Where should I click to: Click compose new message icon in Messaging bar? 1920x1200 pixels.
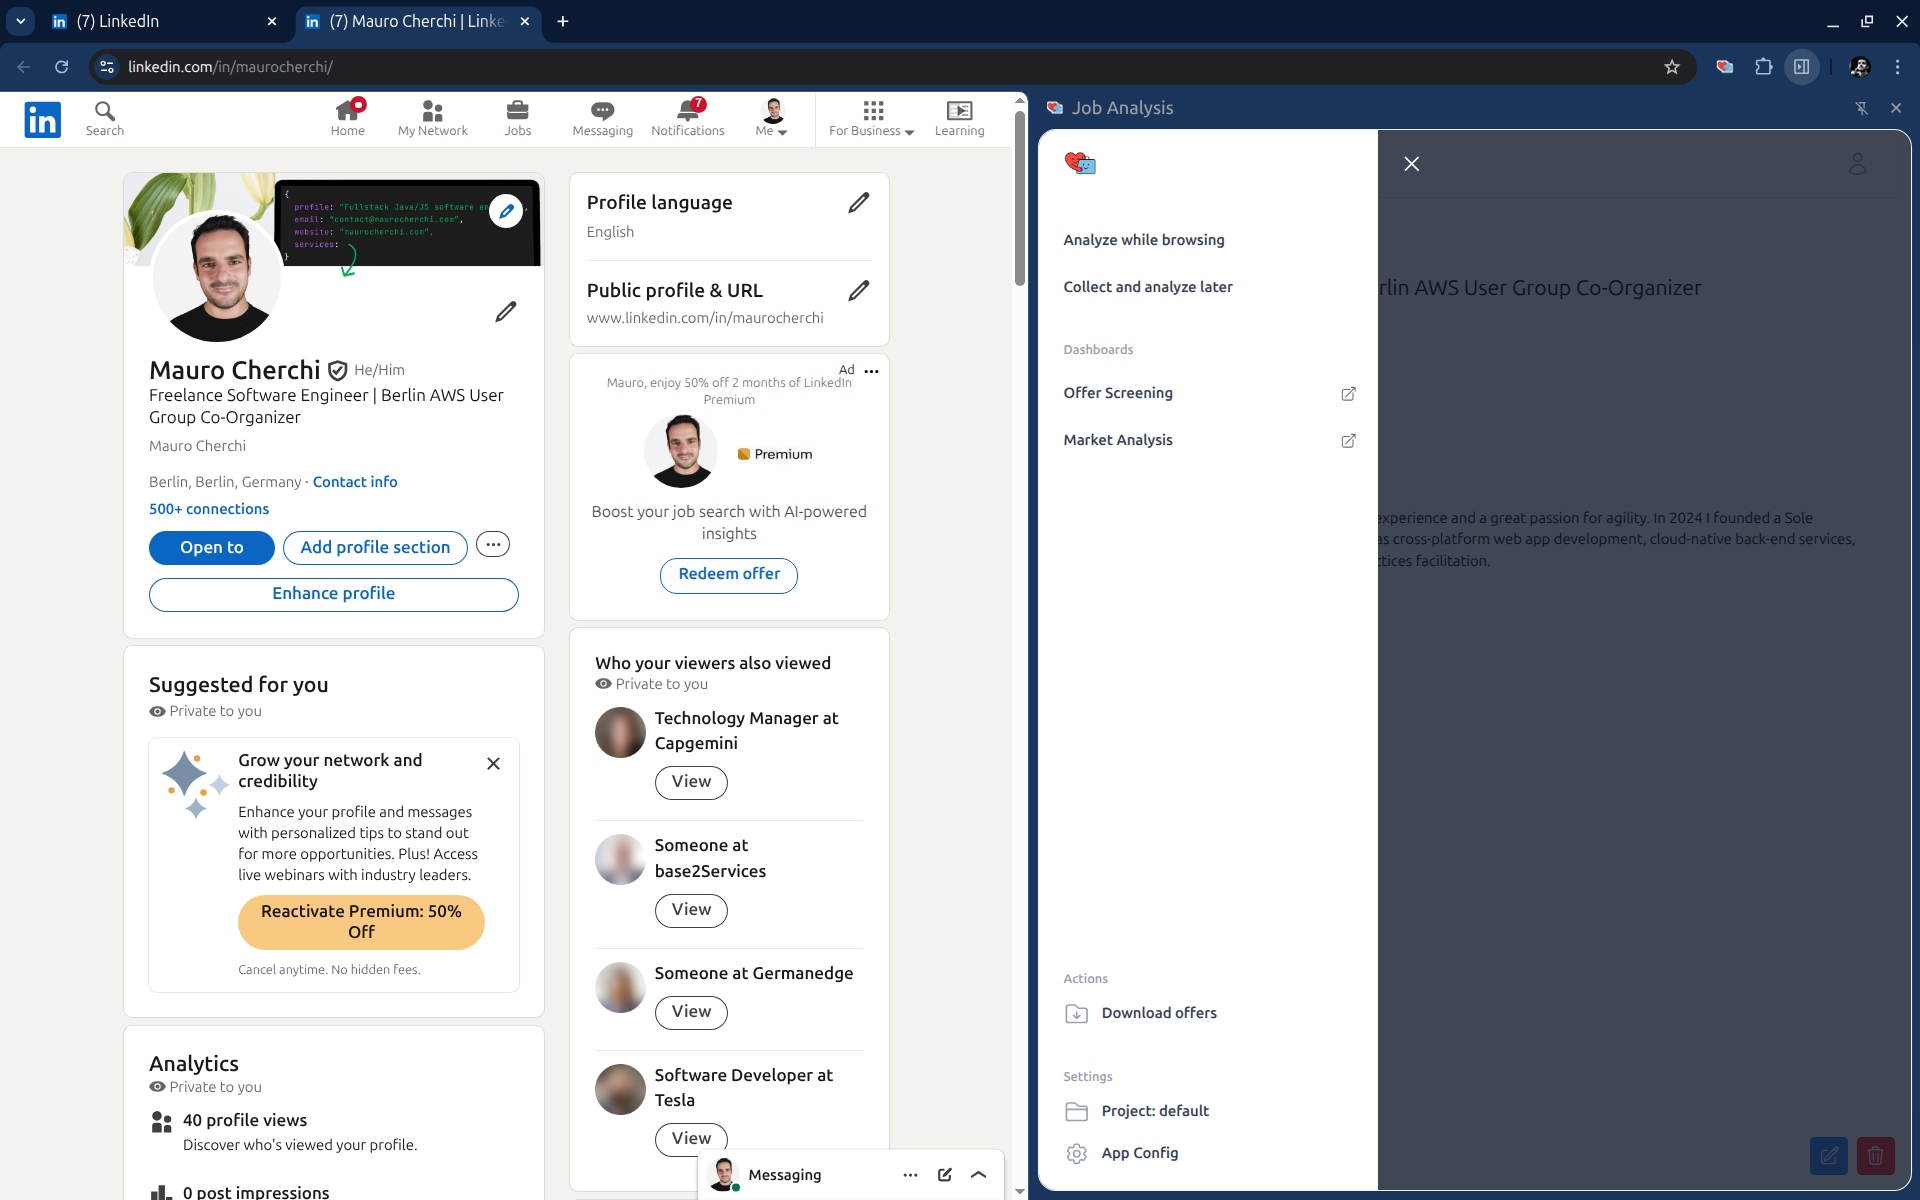pos(944,1175)
